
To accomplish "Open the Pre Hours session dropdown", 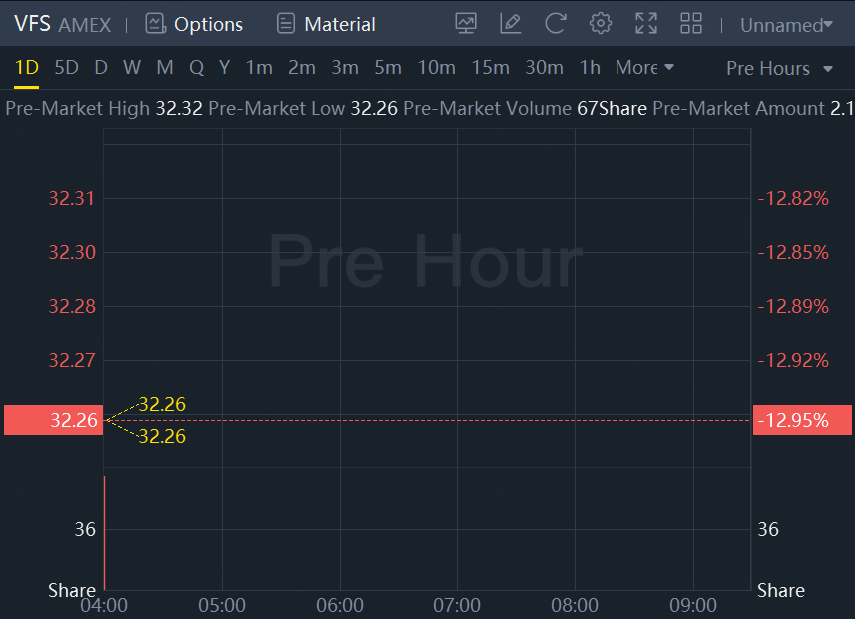I will [x=779, y=68].
